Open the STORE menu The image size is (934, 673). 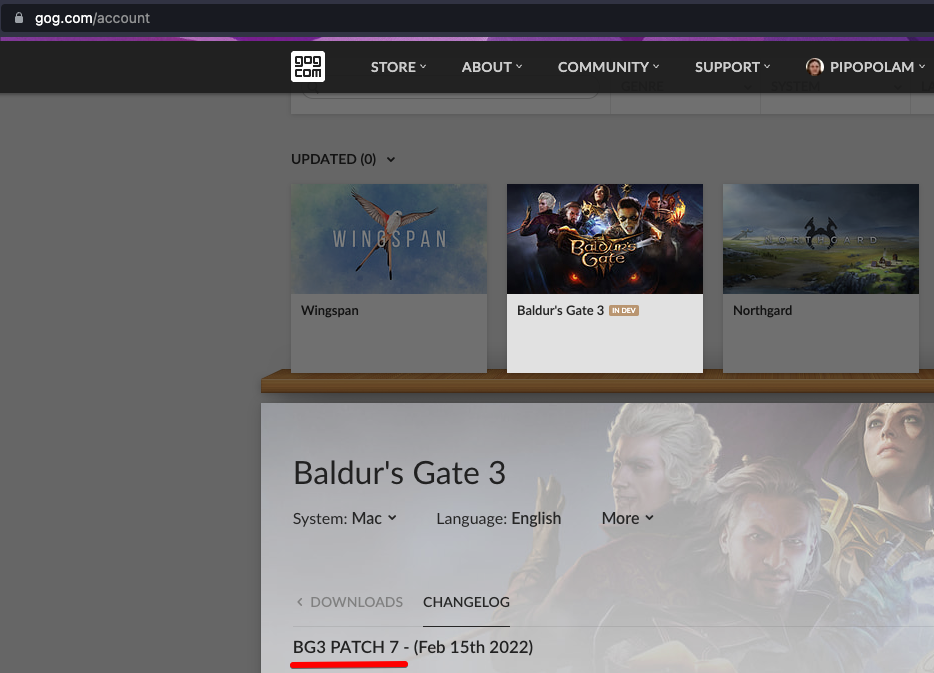click(398, 67)
